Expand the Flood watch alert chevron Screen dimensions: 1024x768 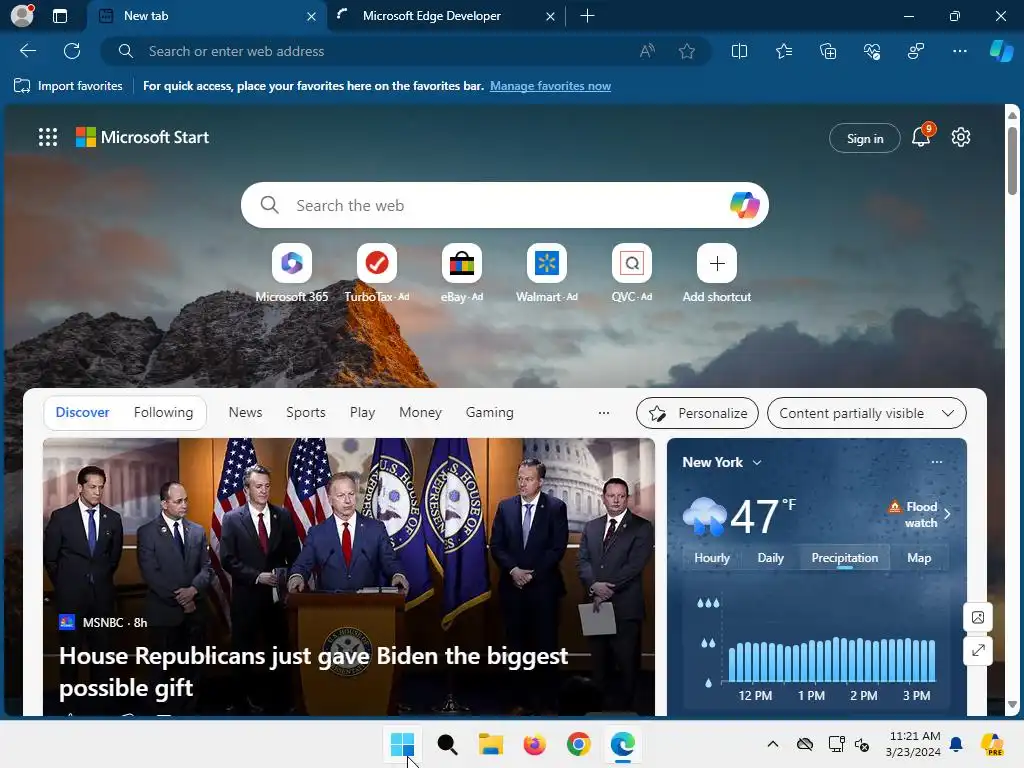(947, 514)
